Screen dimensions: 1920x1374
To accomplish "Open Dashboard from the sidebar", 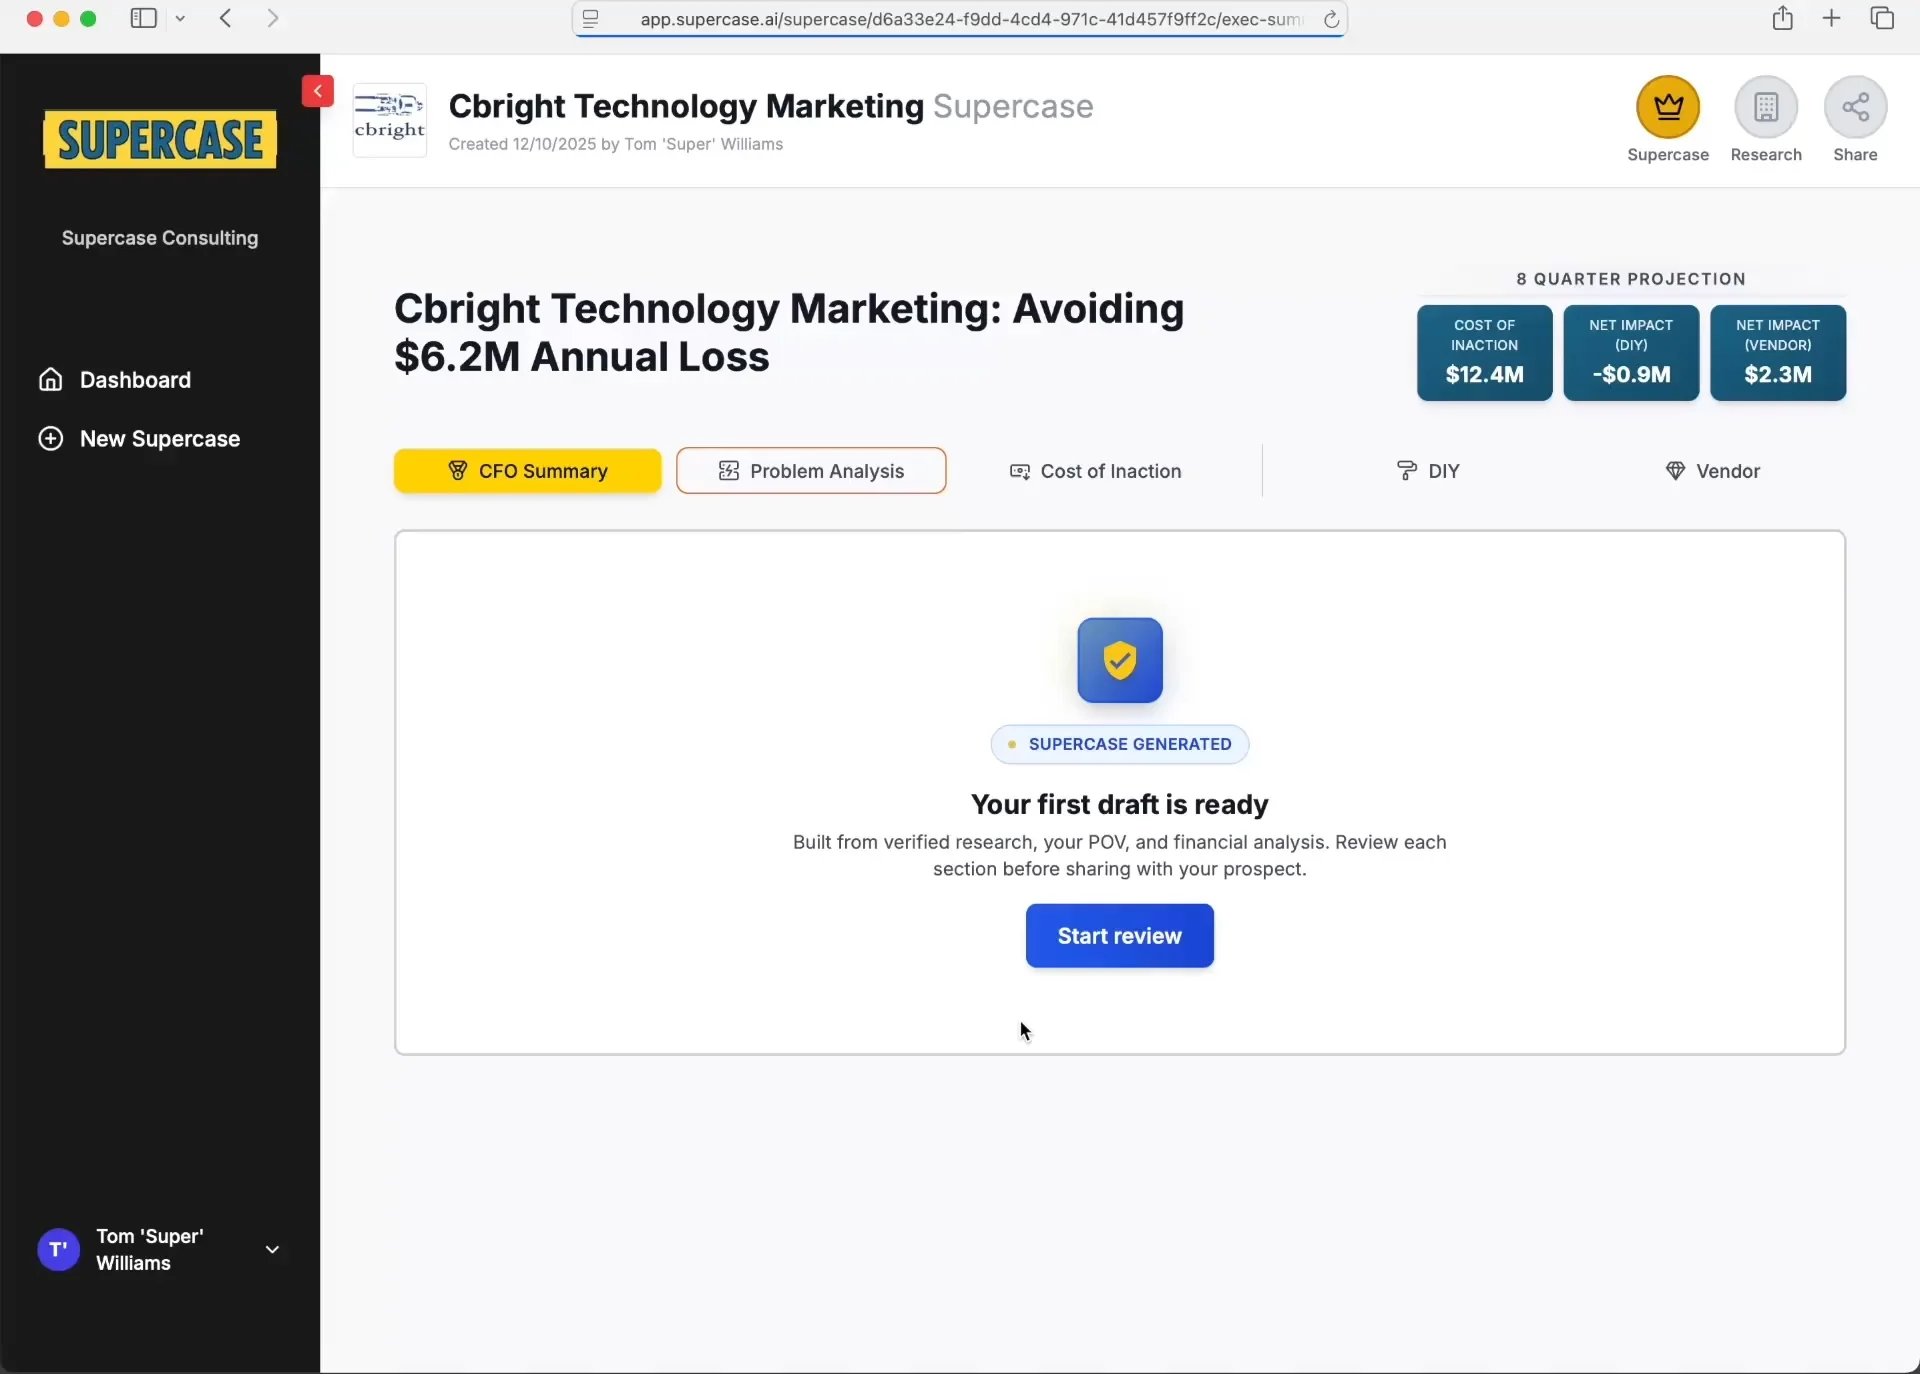I will (135, 380).
